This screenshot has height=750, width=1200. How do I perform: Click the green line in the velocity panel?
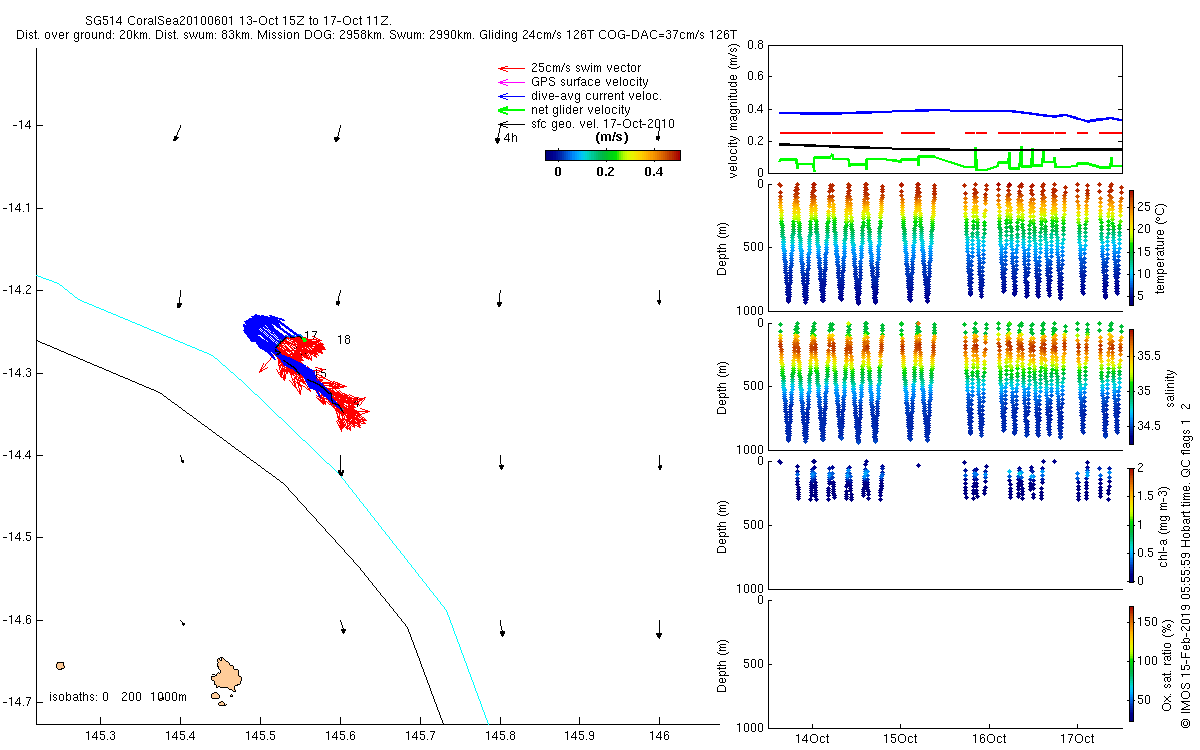point(950,160)
